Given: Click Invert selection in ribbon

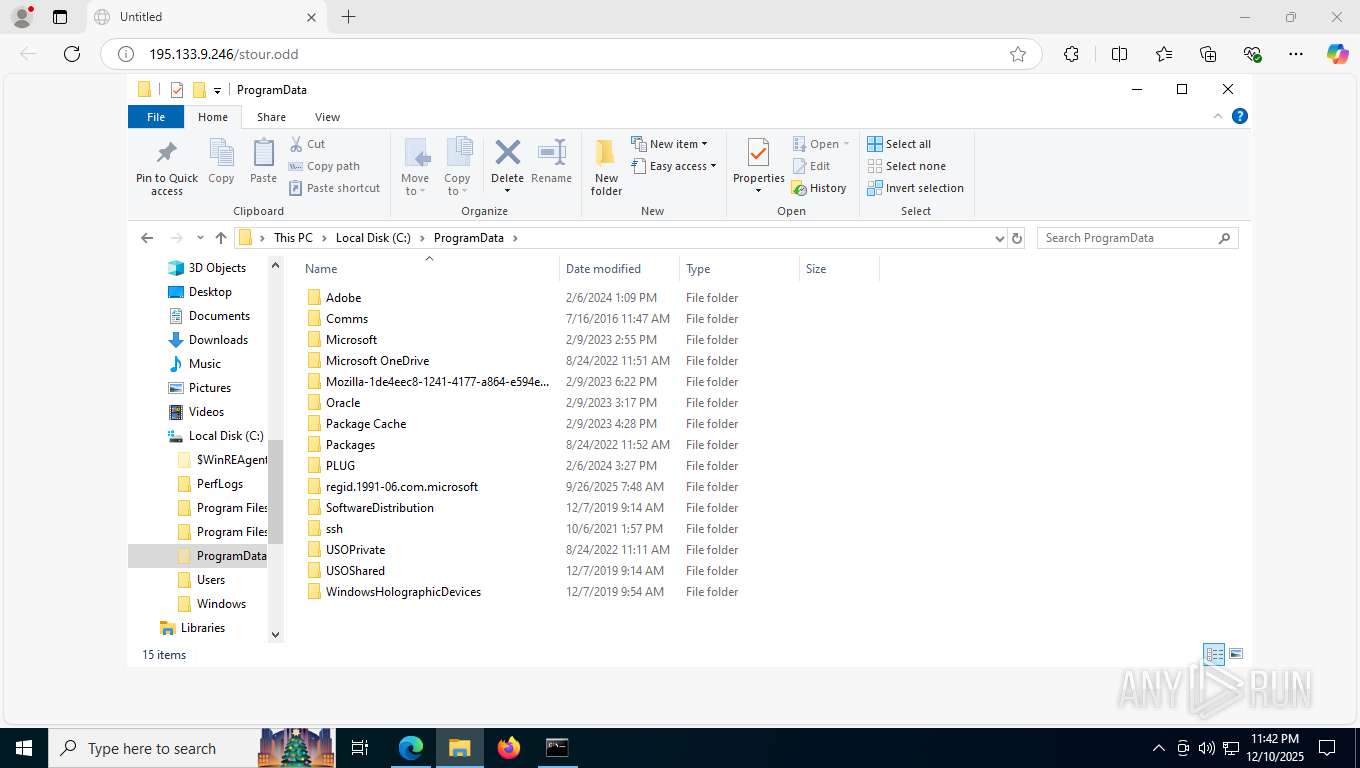Looking at the screenshot, I should pyautogui.click(x=915, y=188).
